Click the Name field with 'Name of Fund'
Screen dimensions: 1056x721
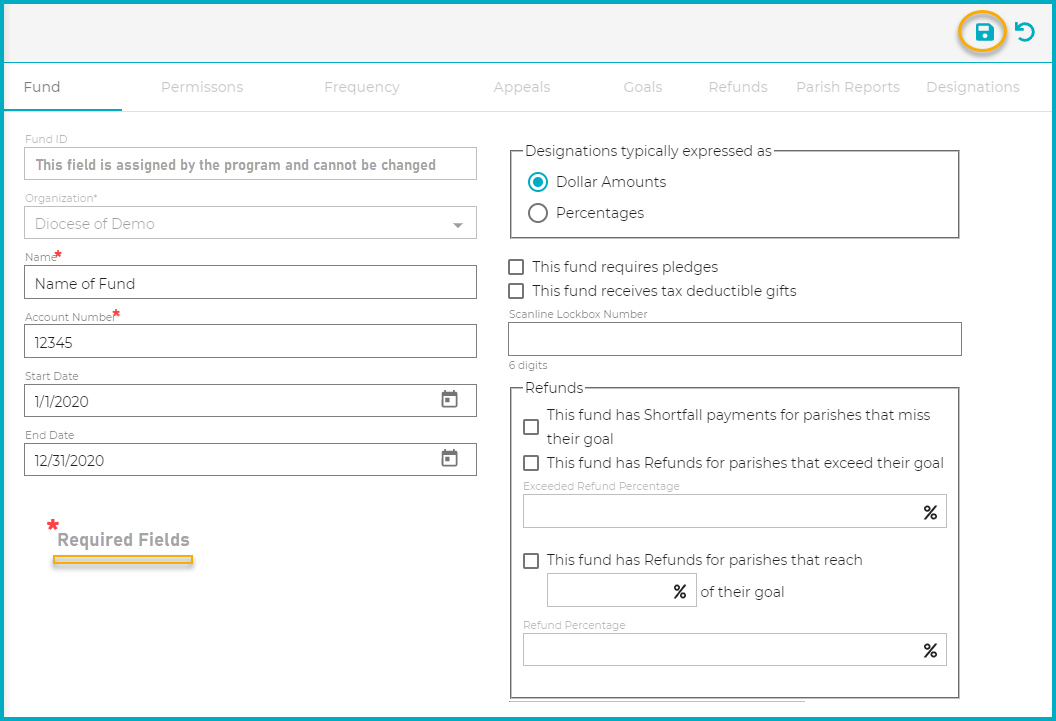(x=251, y=282)
